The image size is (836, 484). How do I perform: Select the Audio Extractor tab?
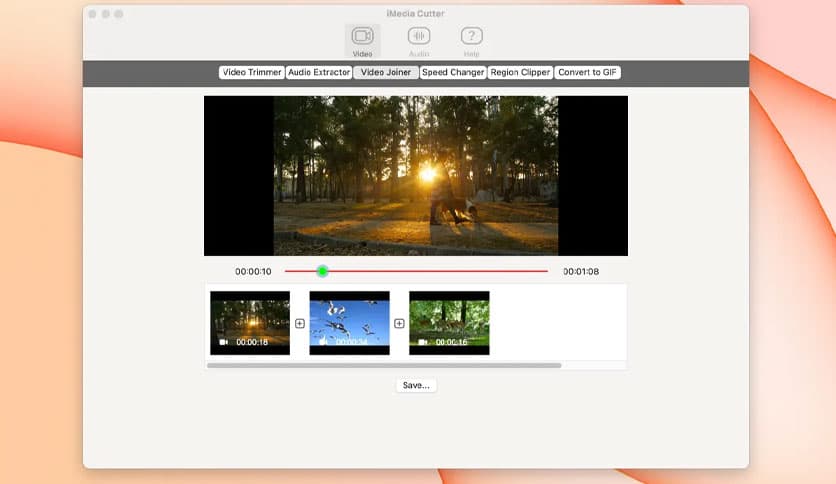pyautogui.click(x=319, y=72)
